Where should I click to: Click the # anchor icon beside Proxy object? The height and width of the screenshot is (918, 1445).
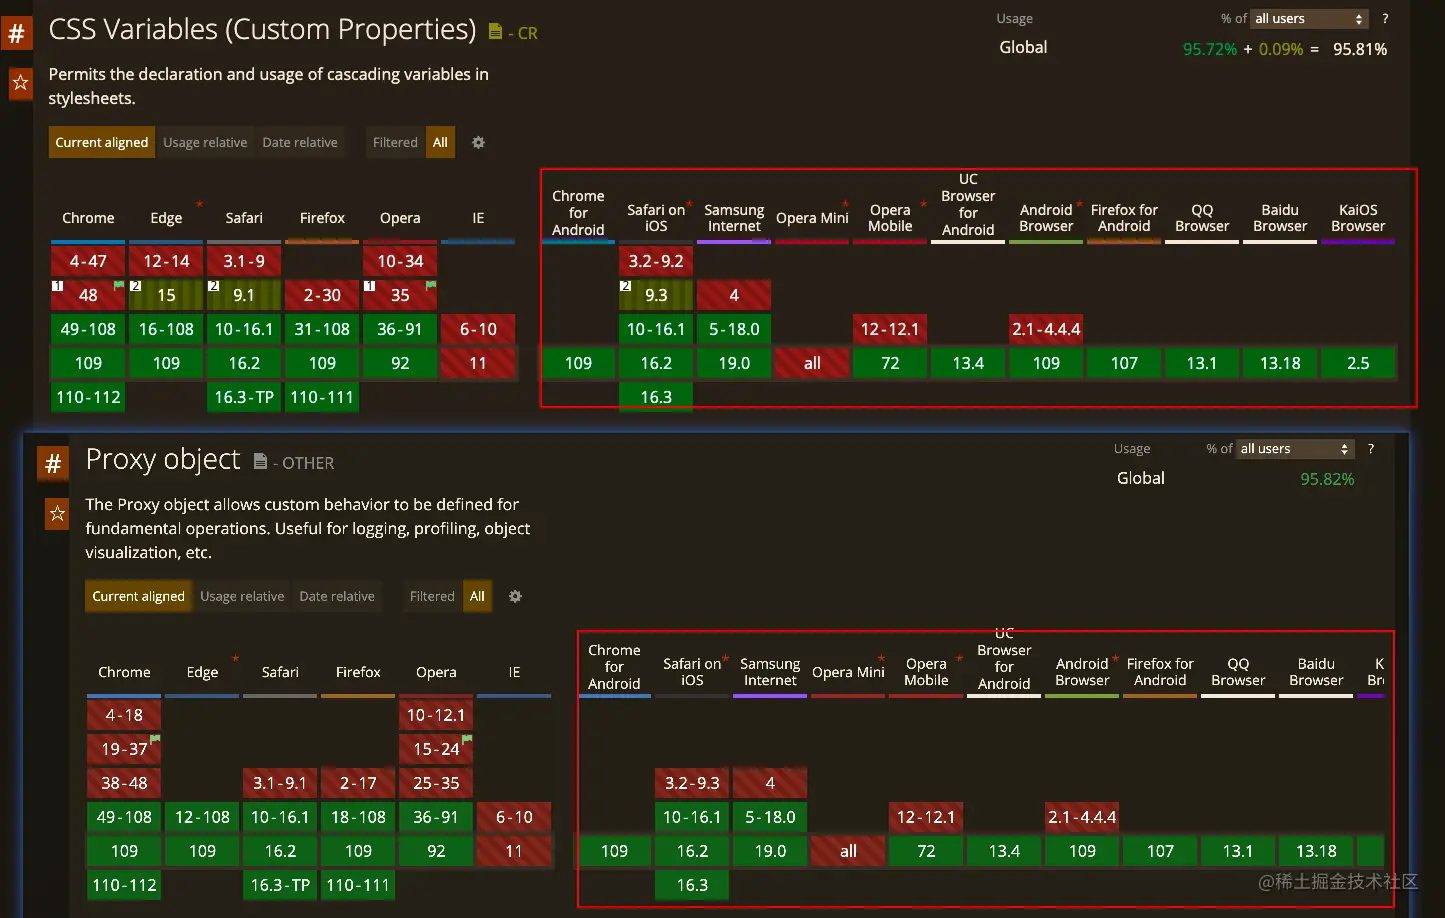(x=53, y=463)
